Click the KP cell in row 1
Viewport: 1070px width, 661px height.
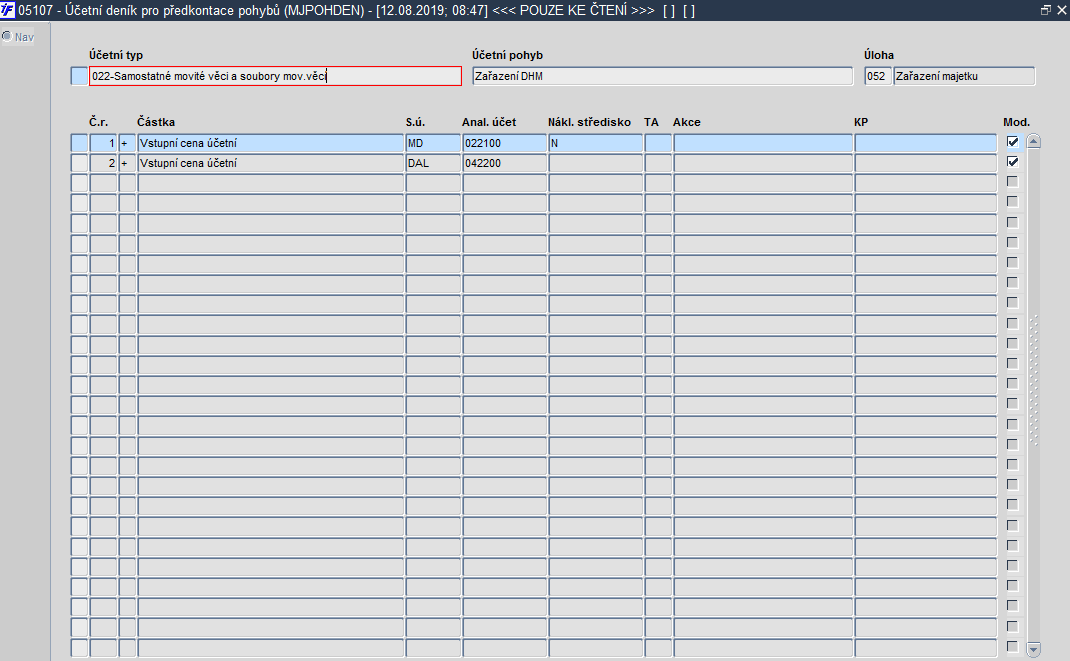(x=925, y=143)
